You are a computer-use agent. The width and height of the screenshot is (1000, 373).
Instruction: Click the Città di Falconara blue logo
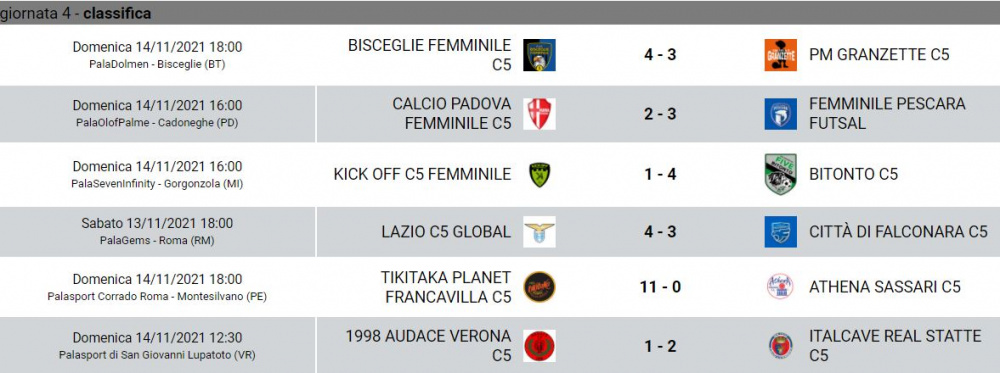point(781,231)
